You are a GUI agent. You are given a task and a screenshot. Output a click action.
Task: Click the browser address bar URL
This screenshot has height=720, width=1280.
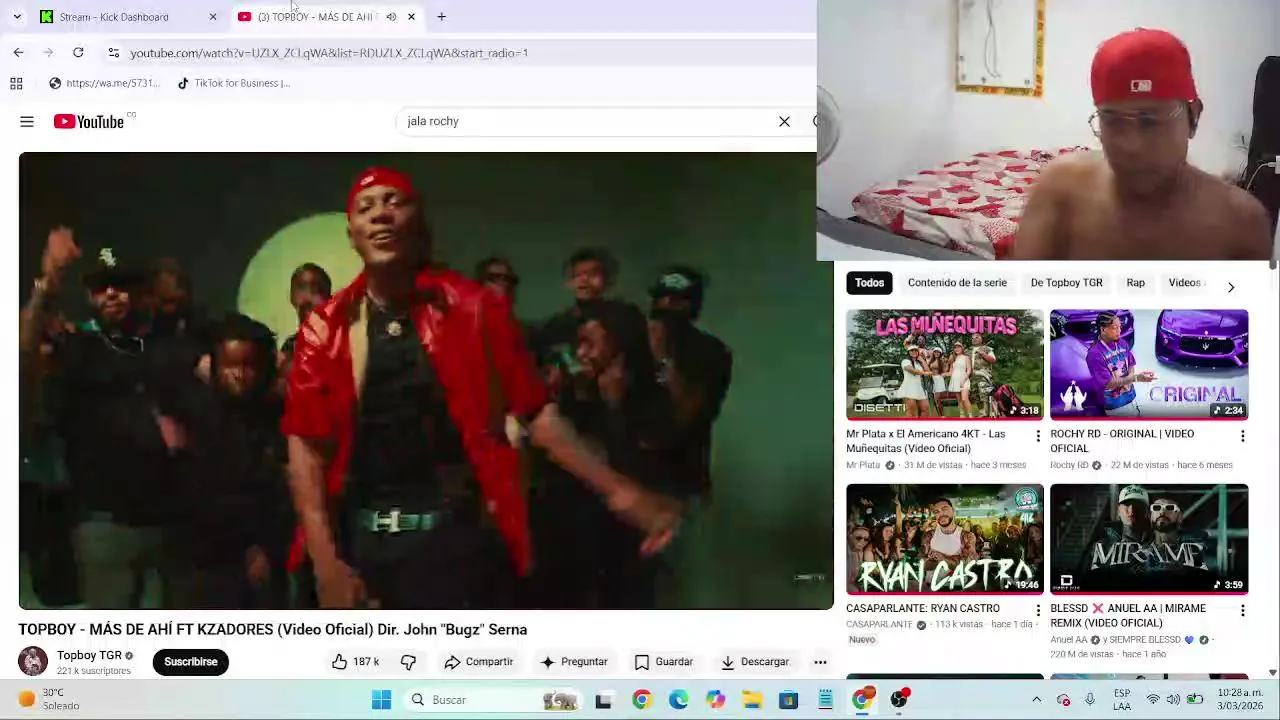[x=329, y=53]
